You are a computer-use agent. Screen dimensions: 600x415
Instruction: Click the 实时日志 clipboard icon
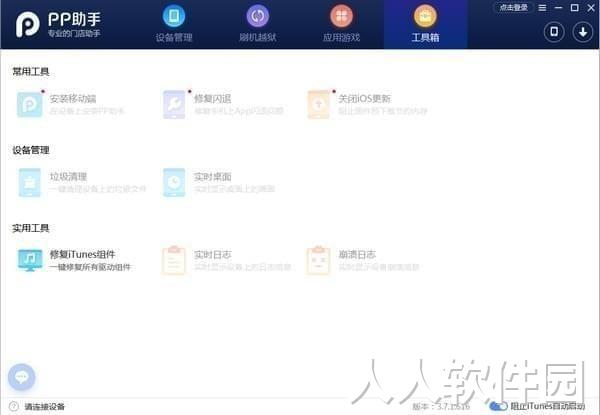(174, 260)
